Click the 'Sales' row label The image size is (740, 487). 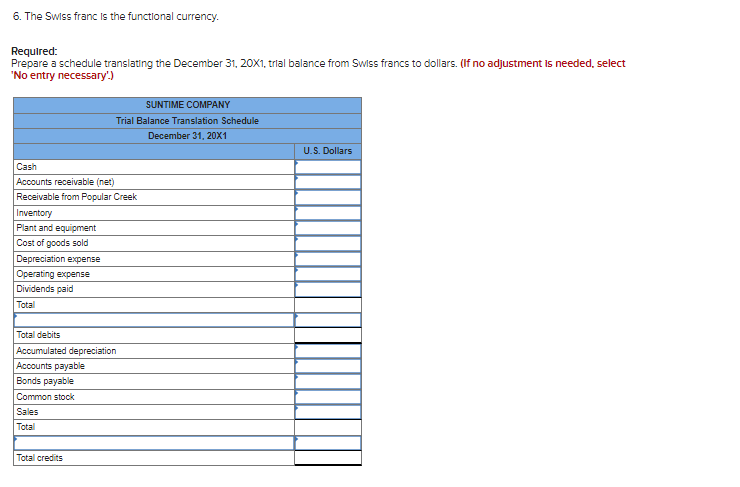tap(27, 412)
